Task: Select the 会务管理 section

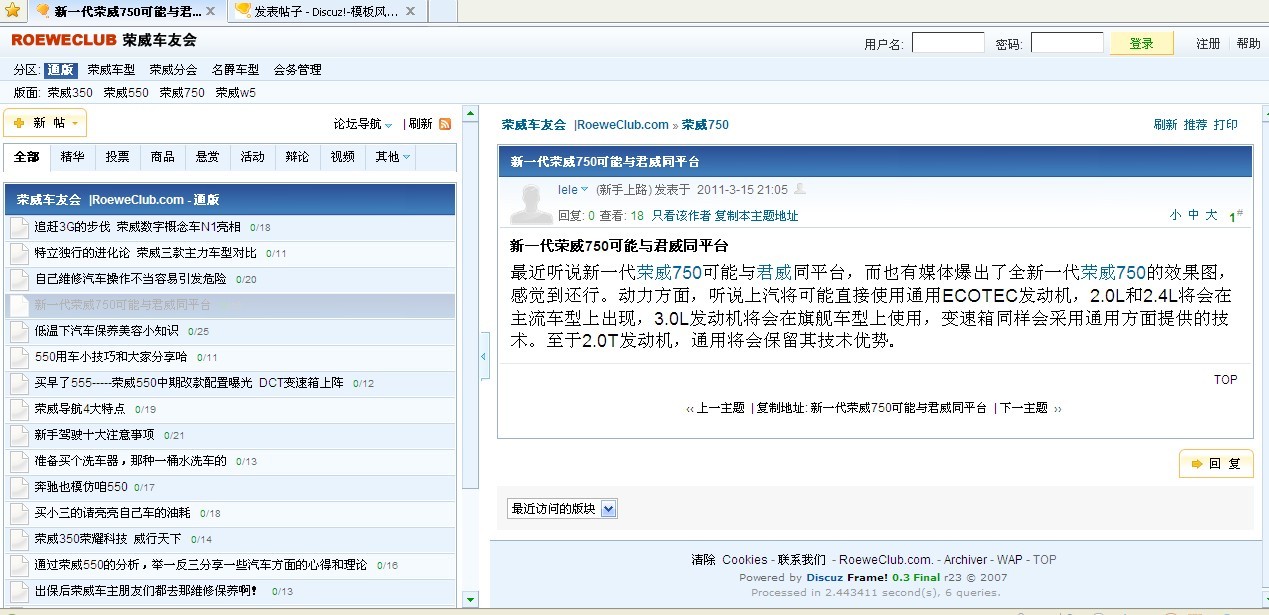Action: (297, 70)
